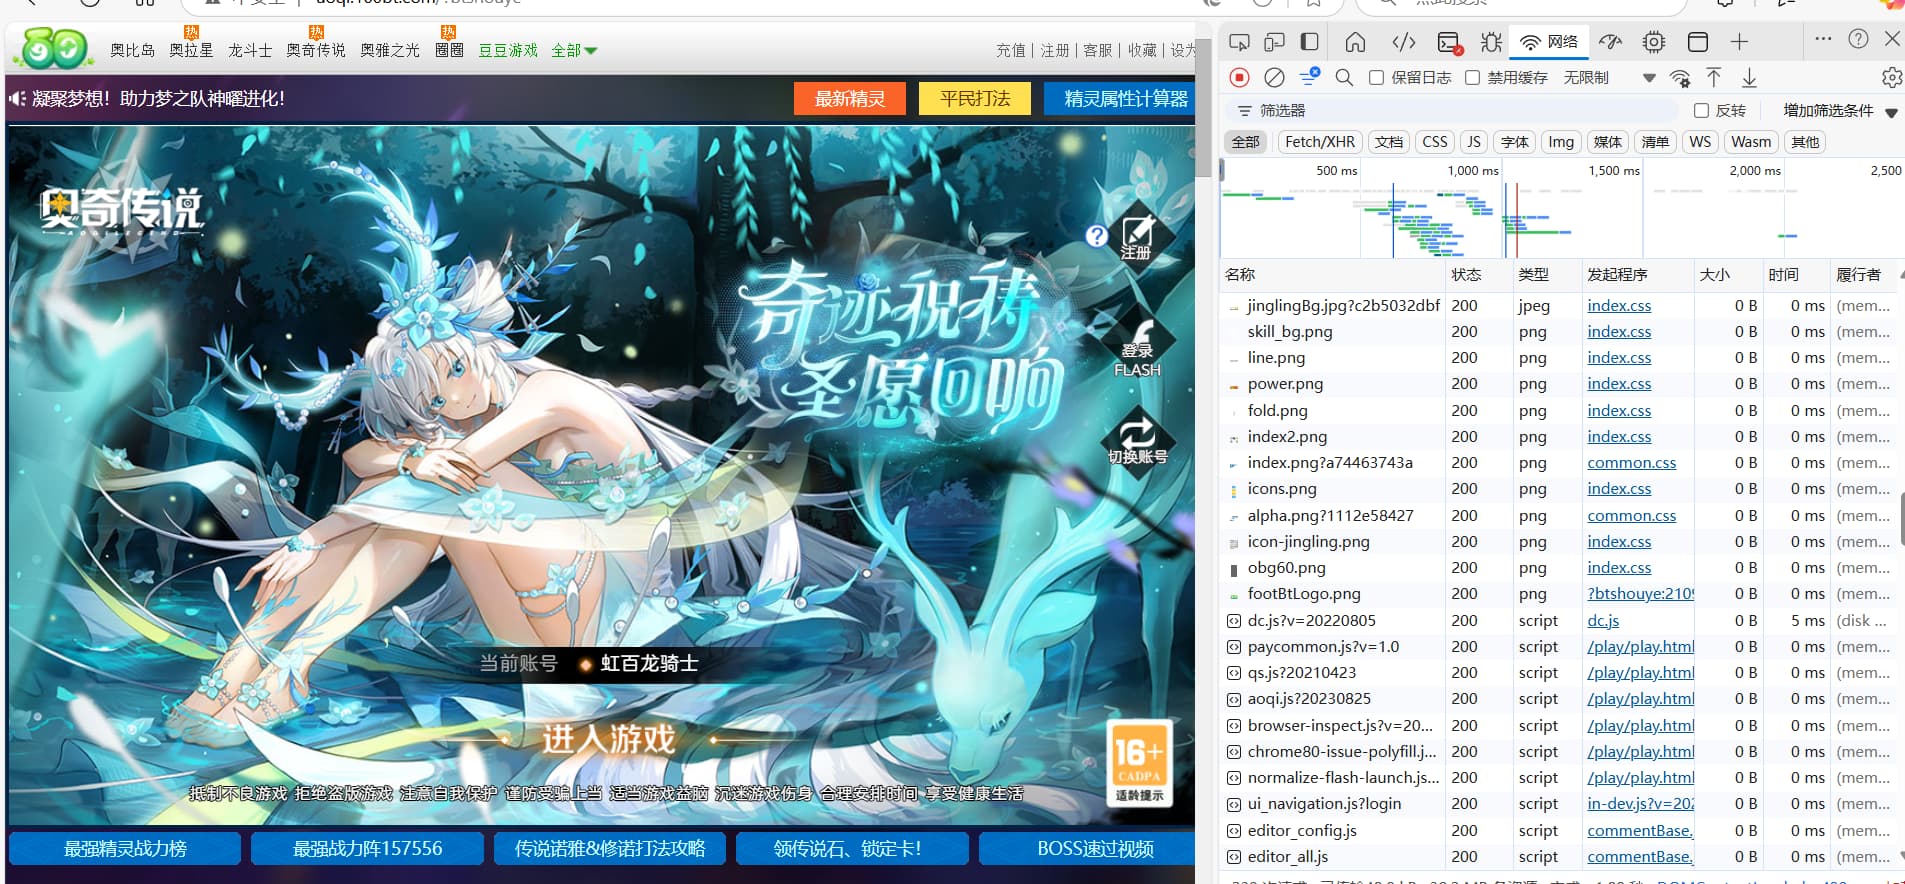Open network search magnifier
1905x884 pixels.
(x=1344, y=77)
